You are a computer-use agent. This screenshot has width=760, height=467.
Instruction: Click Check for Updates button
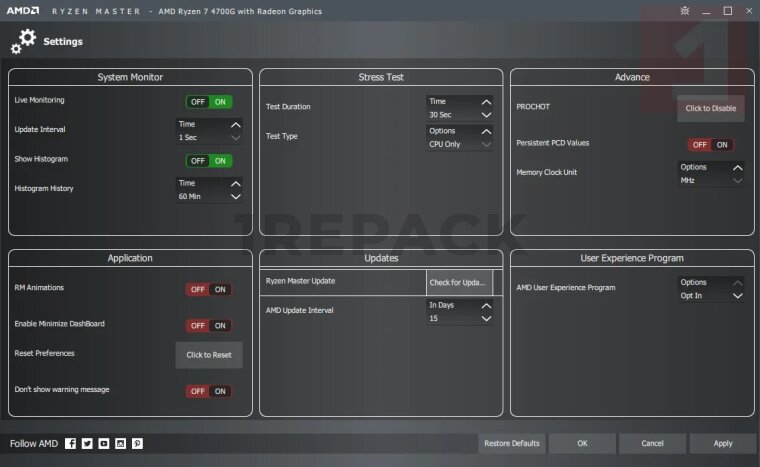tap(459, 283)
